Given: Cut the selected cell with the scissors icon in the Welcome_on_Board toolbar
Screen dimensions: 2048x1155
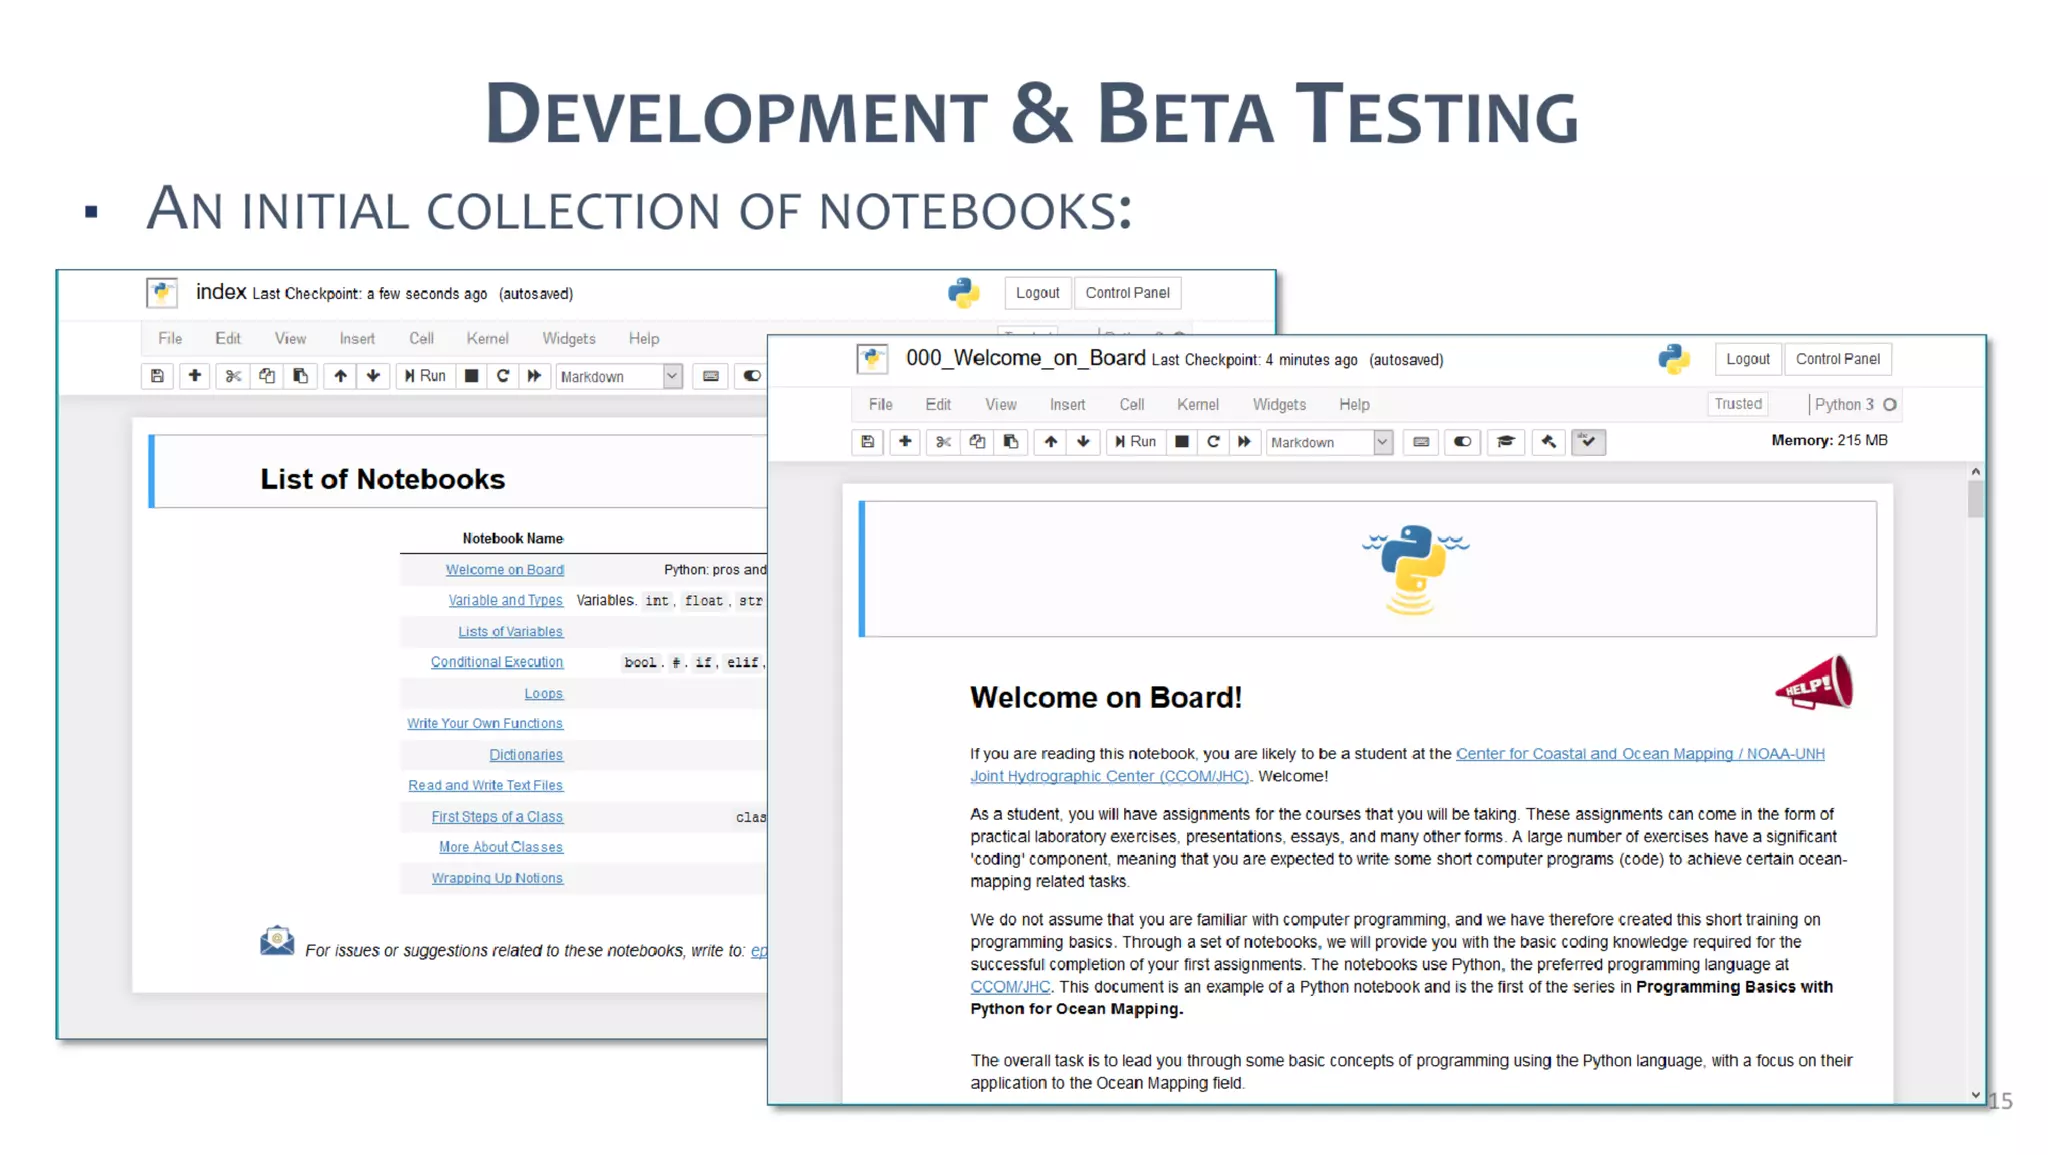Looking at the screenshot, I should click(x=943, y=442).
